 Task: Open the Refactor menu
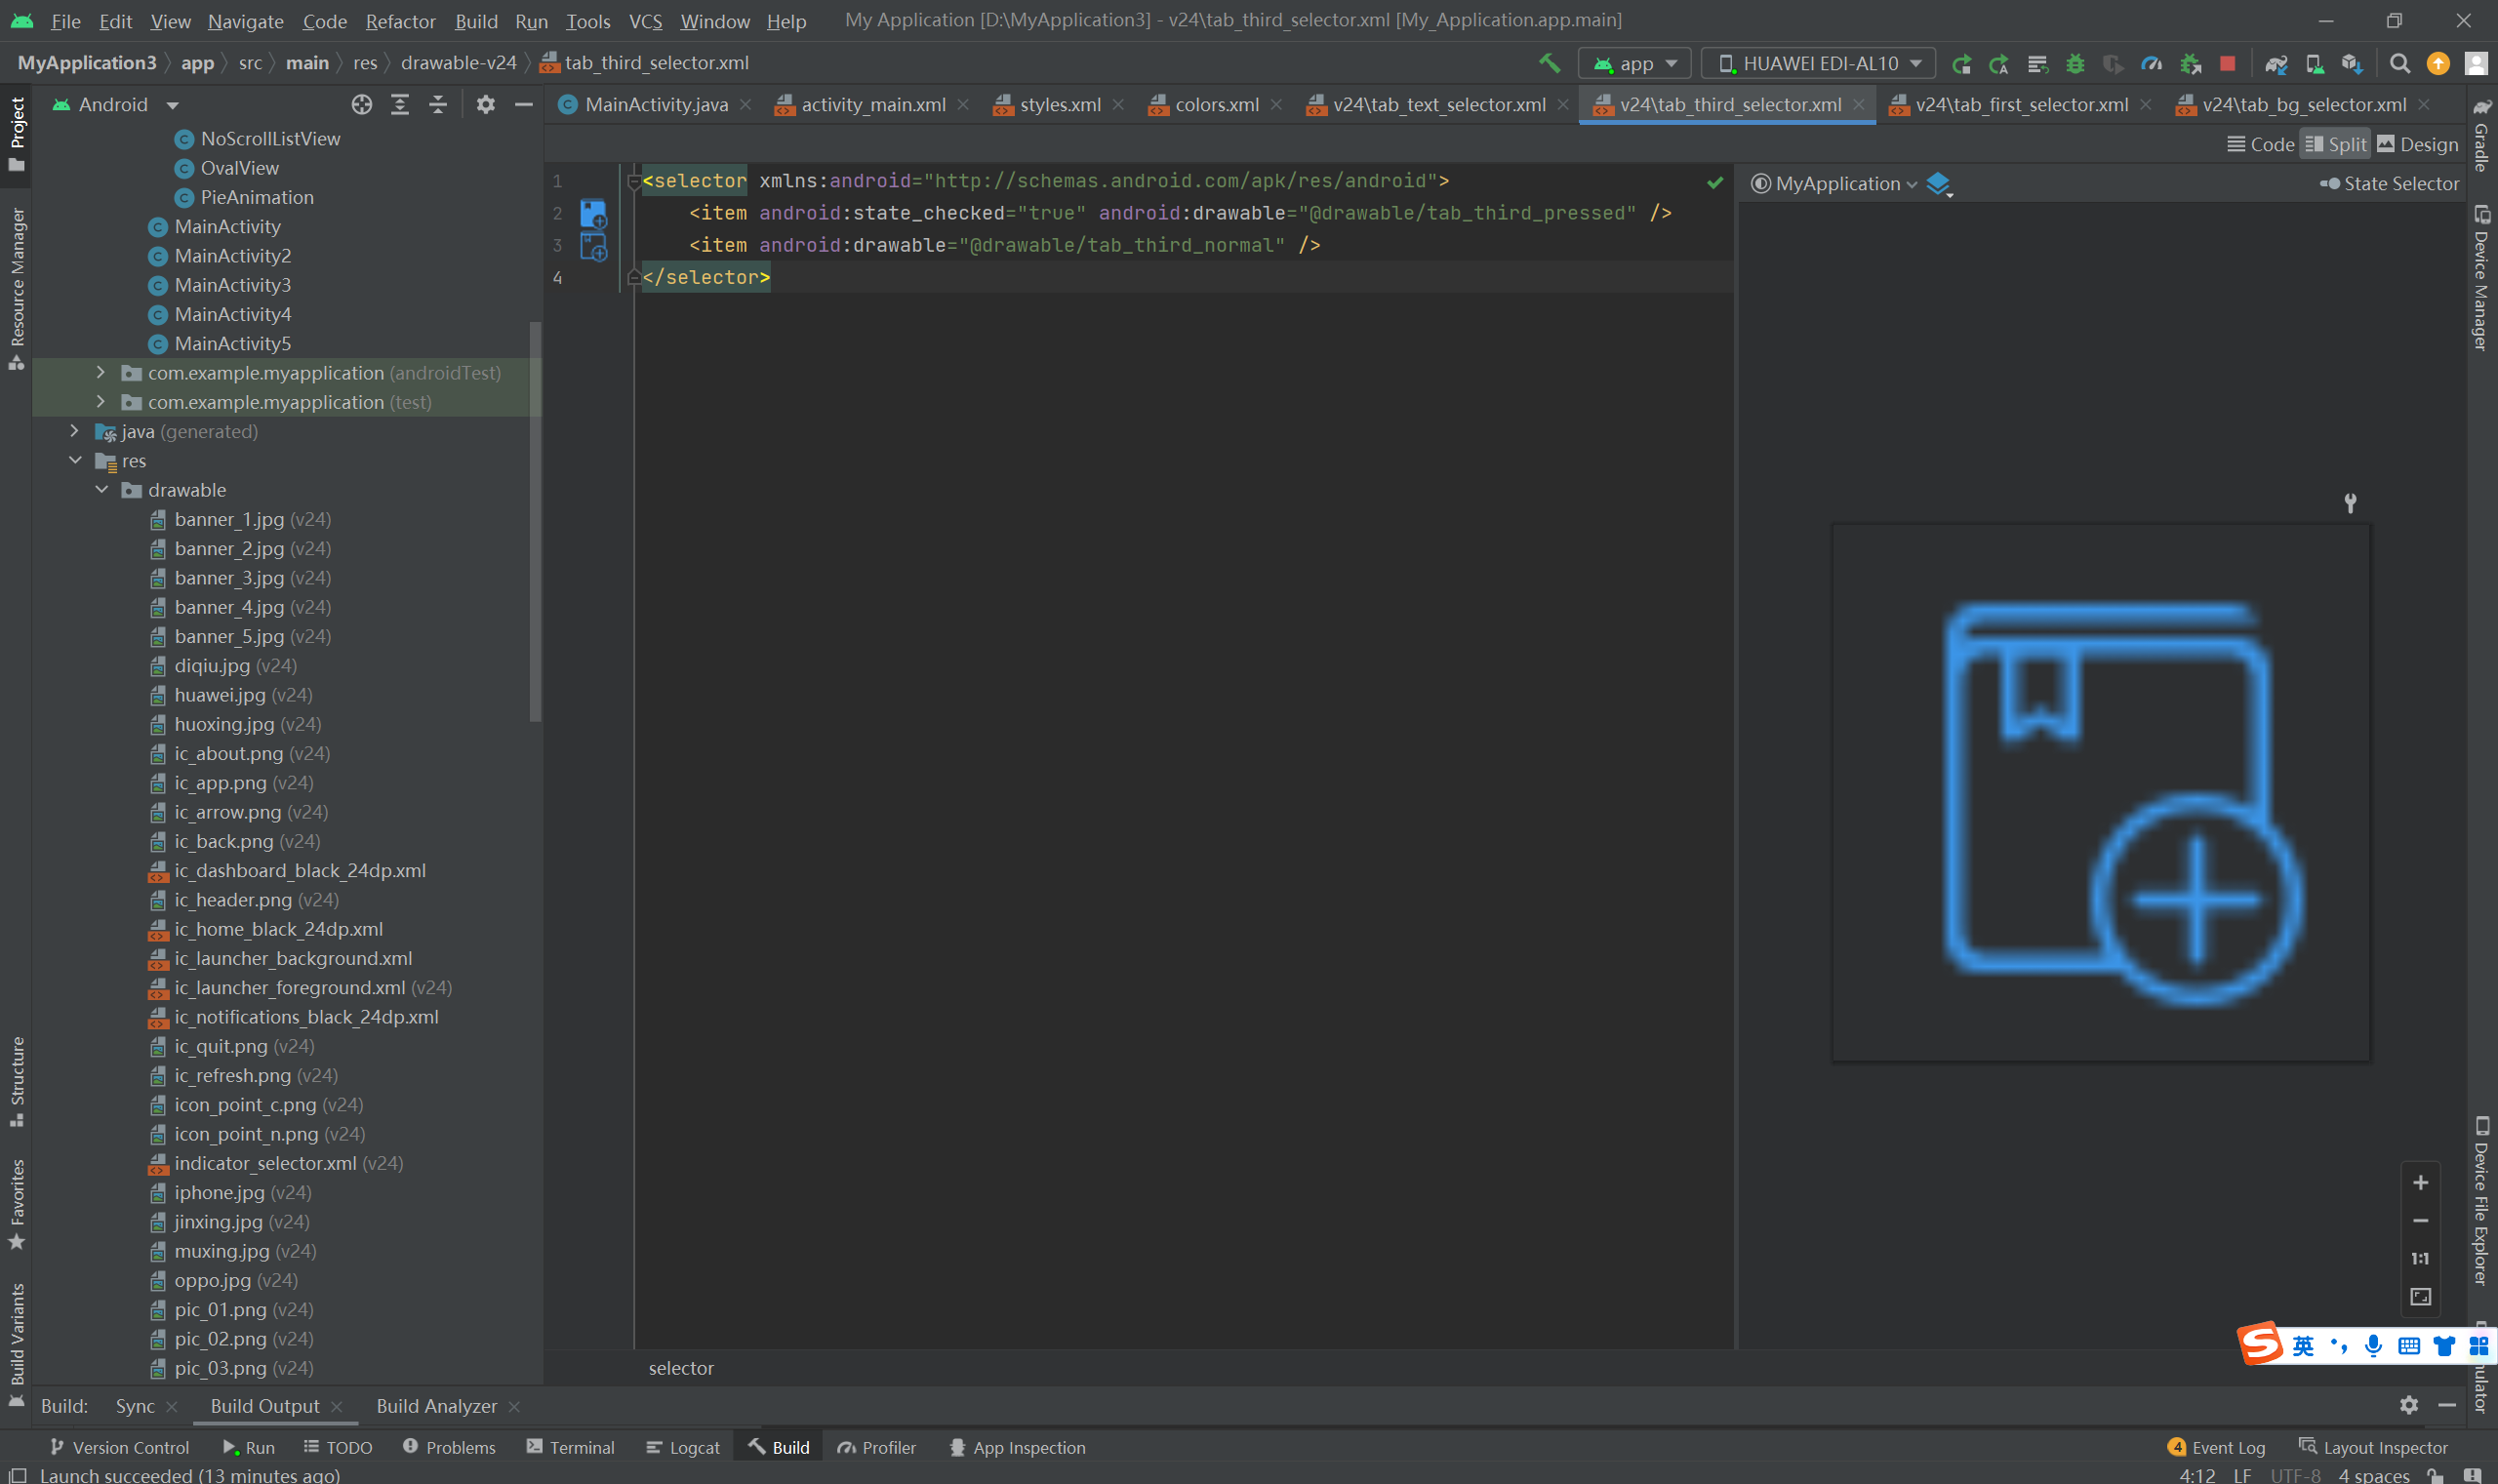tap(400, 21)
